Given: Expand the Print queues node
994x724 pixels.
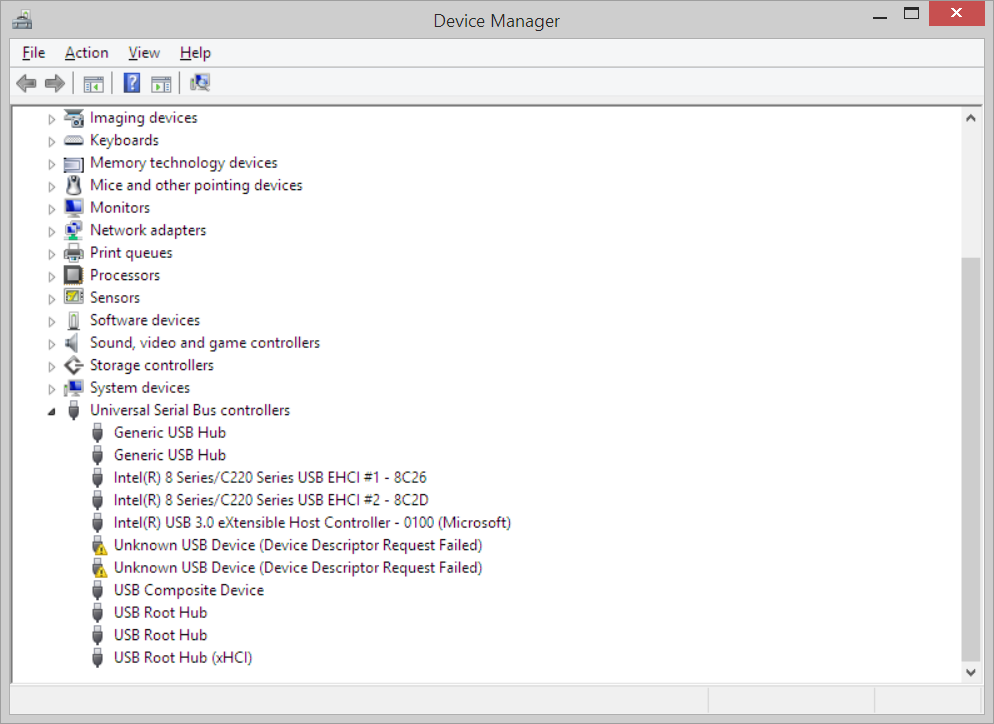Looking at the screenshot, I should (51, 254).
